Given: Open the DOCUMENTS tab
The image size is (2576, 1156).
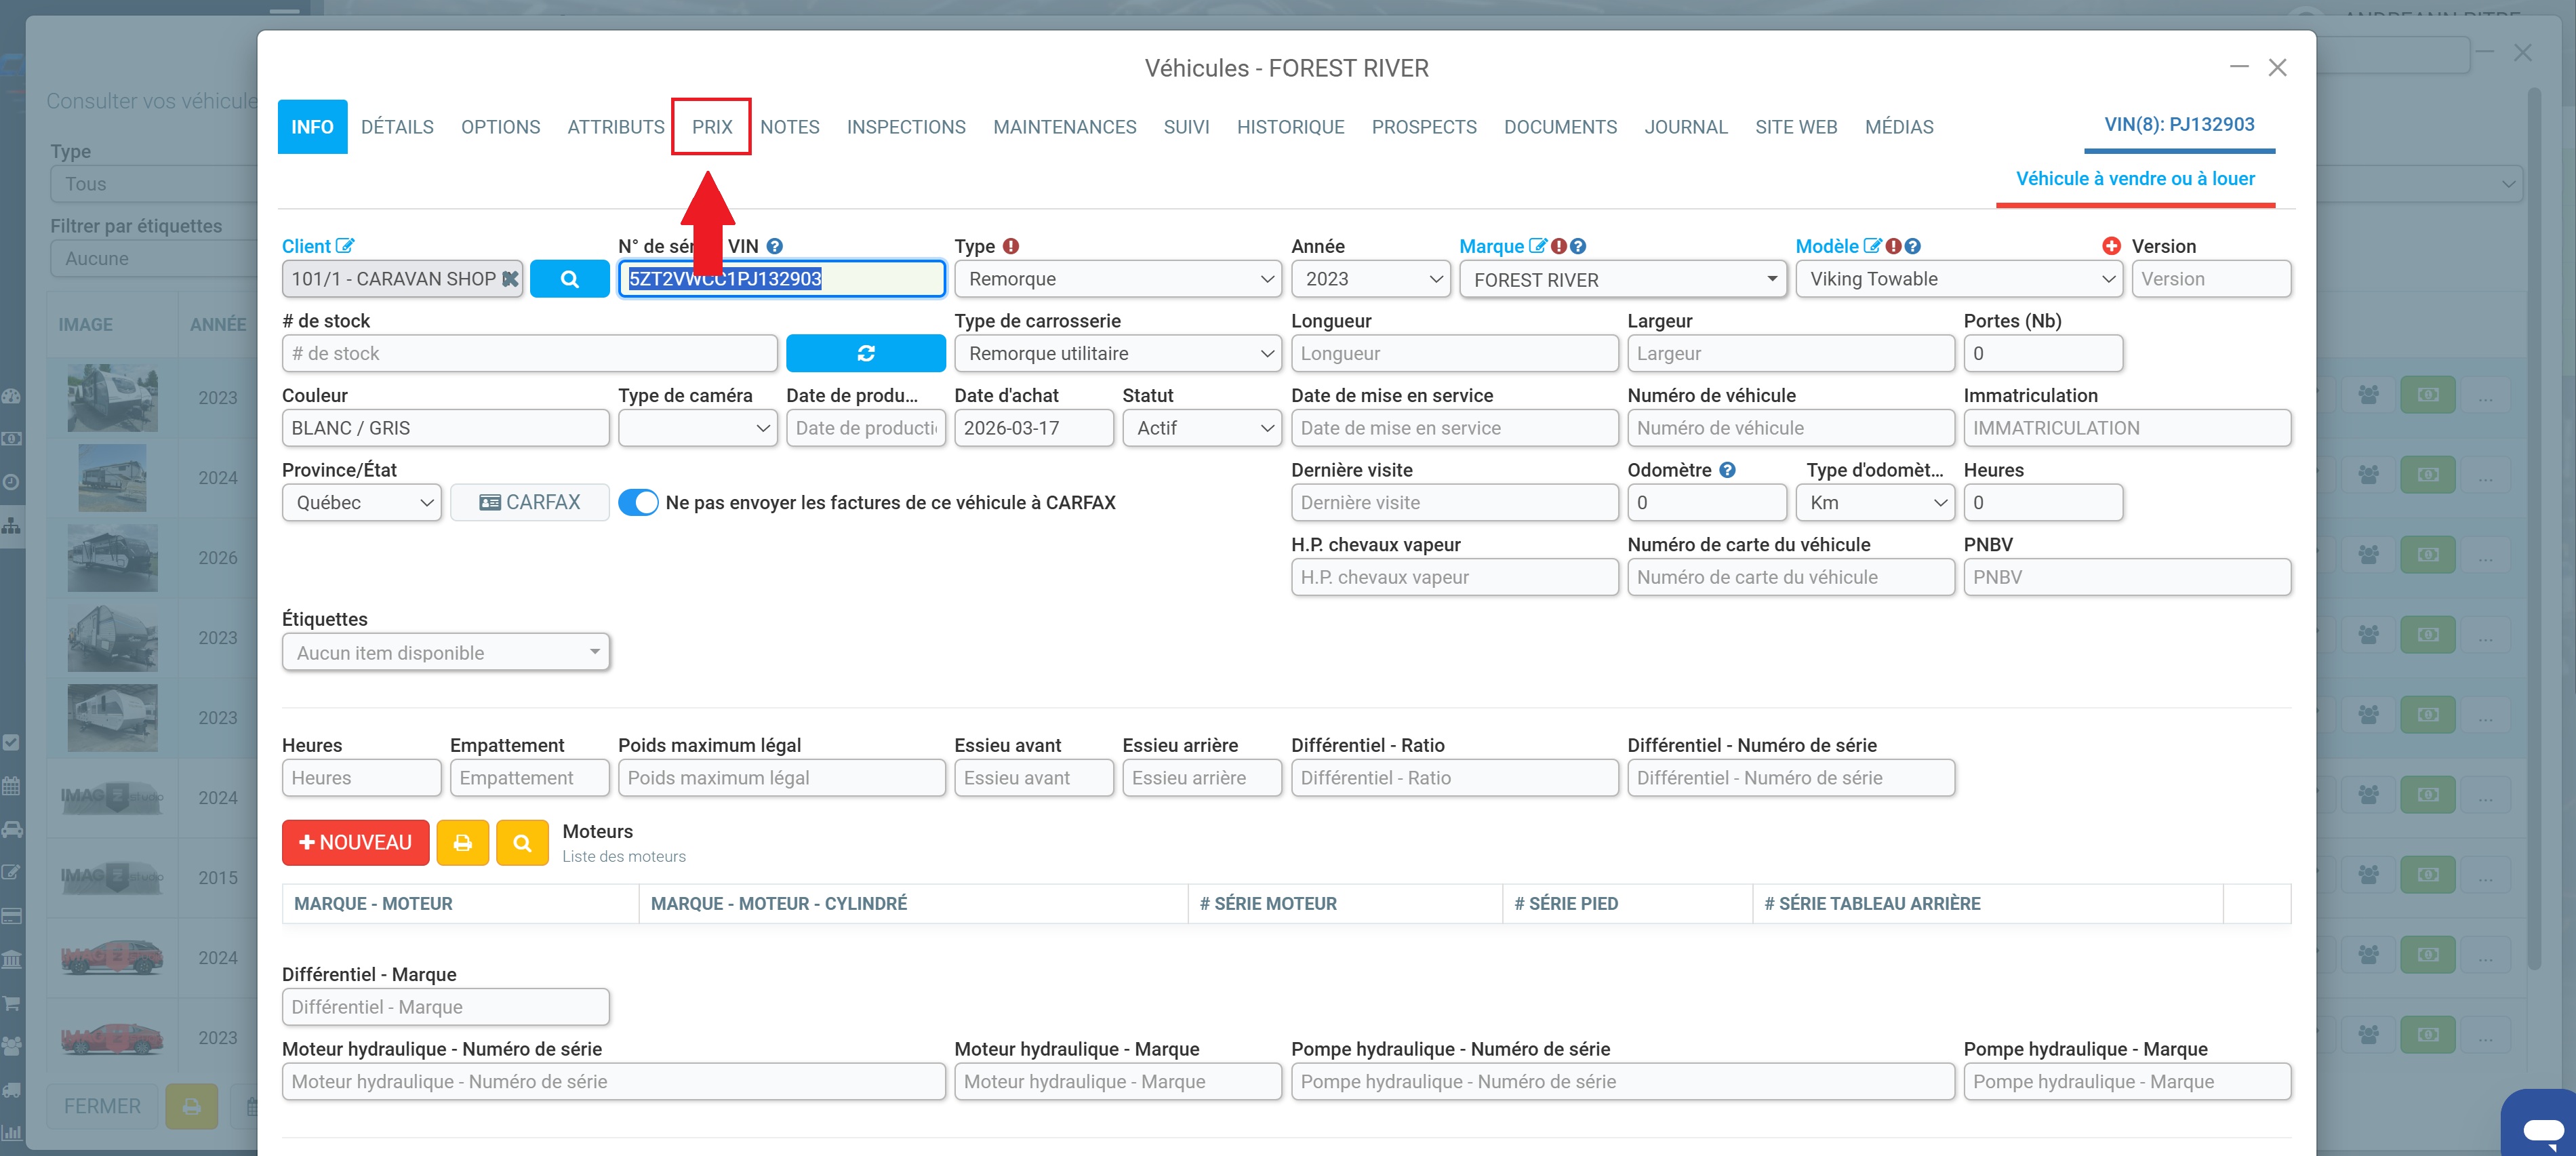Looking at the screenshot, I should click(x=1560, y=127).
